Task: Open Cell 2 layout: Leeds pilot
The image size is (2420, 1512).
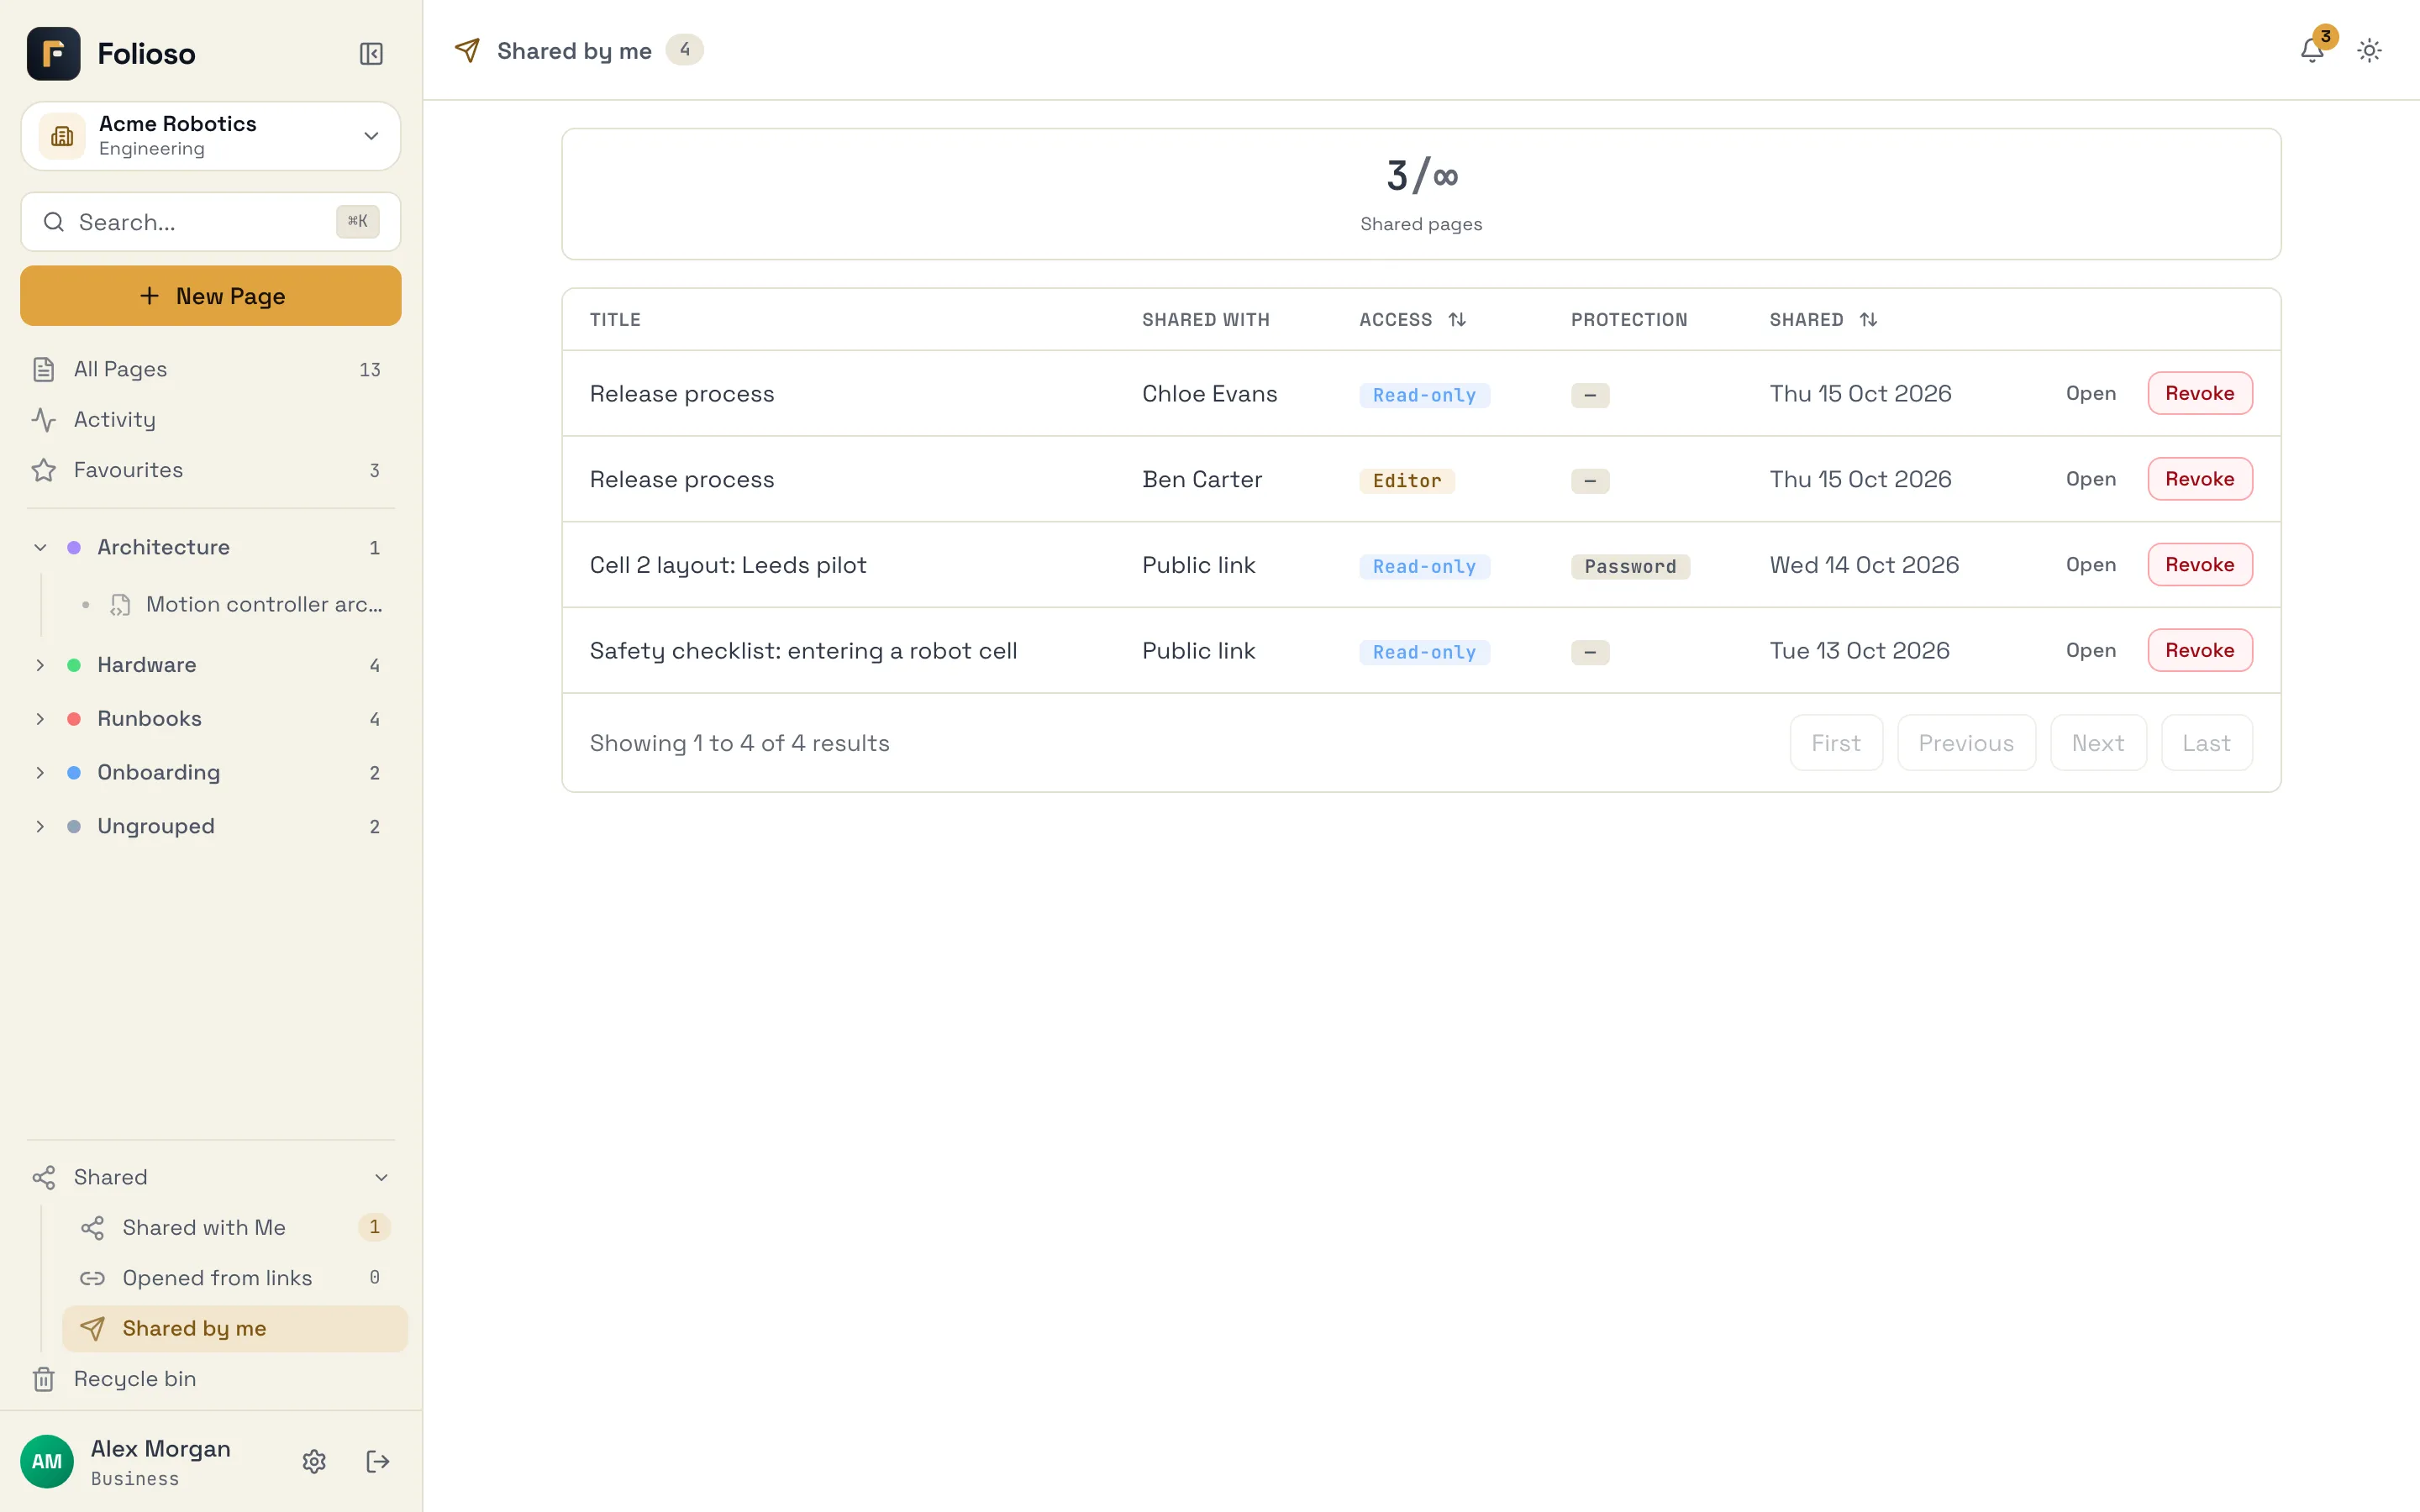Action: (x=2090, y=564)
